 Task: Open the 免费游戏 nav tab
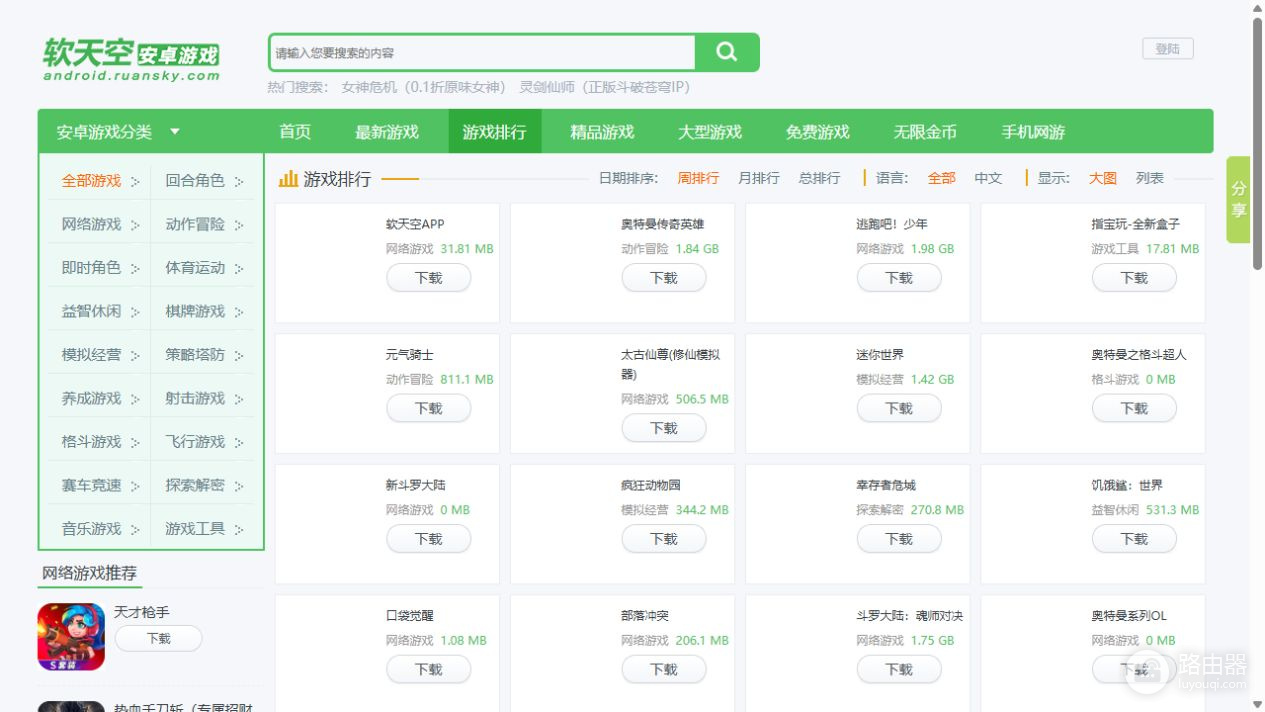(x=818, y=131)
